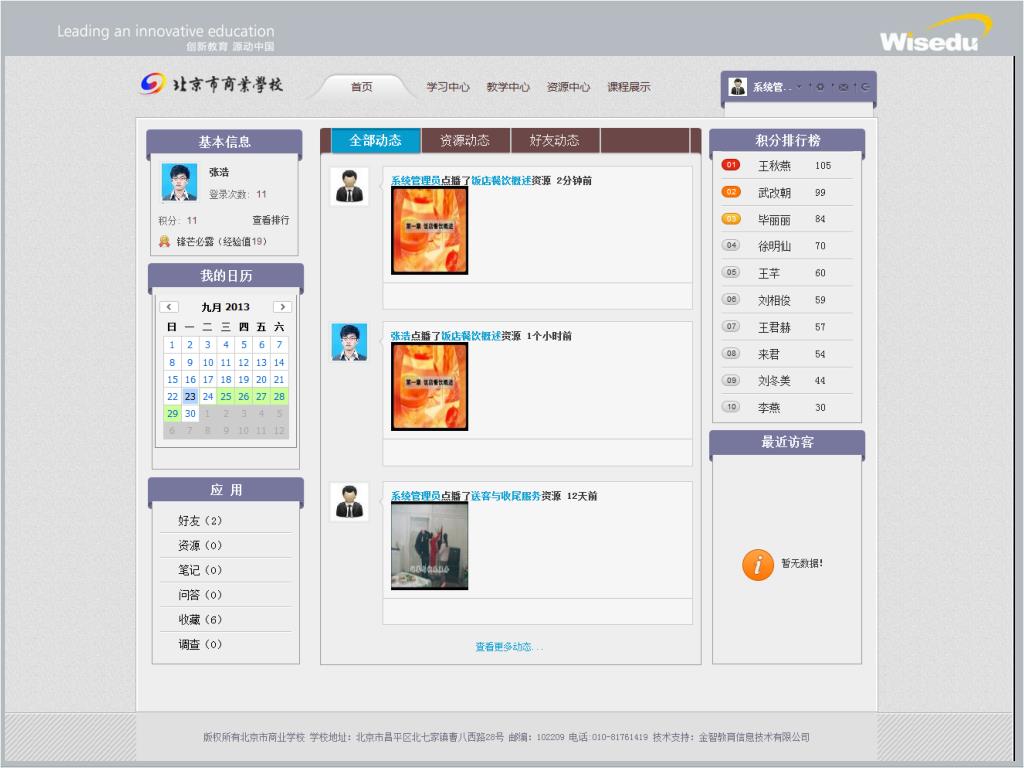The height and width of the screenshot is (768, 1024).
Task: Open the 饭店餐饮概述 link in the first post
Action: click(501, 181)
